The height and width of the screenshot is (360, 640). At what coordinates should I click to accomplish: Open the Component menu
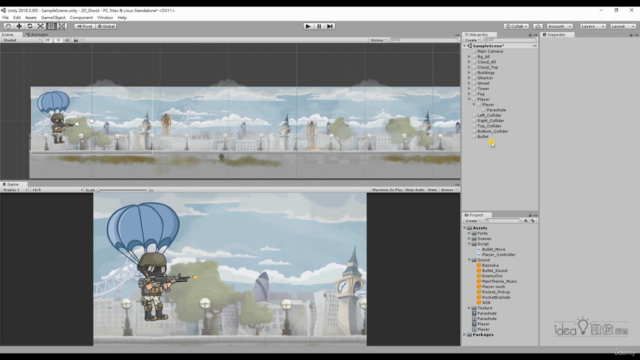[81, 18]
